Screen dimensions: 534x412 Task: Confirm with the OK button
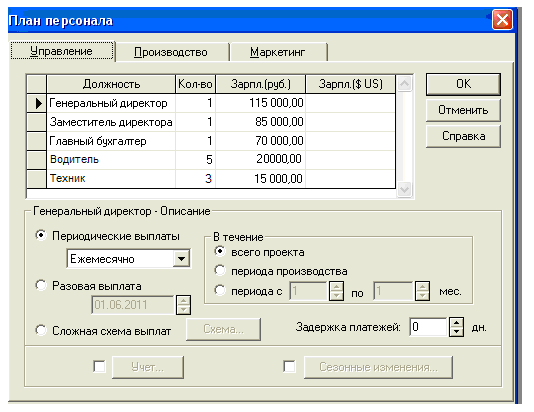tap(463, 84)
